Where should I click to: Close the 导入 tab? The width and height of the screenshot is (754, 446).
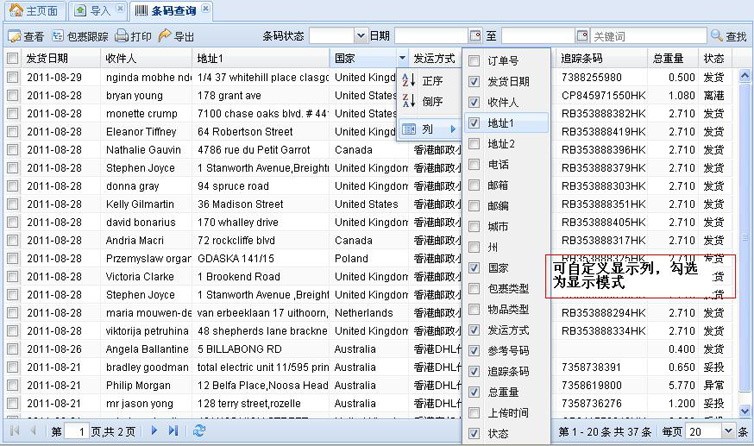tap(120, 8)
